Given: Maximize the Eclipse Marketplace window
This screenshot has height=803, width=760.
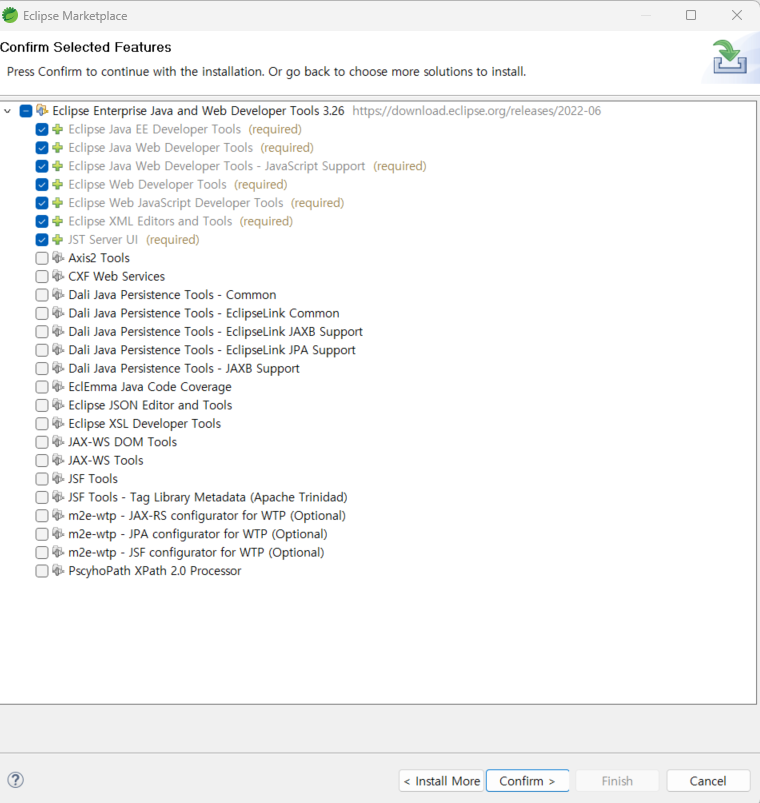Looking at the screenshot, I should pyautogui.click(x=691, y=15).
